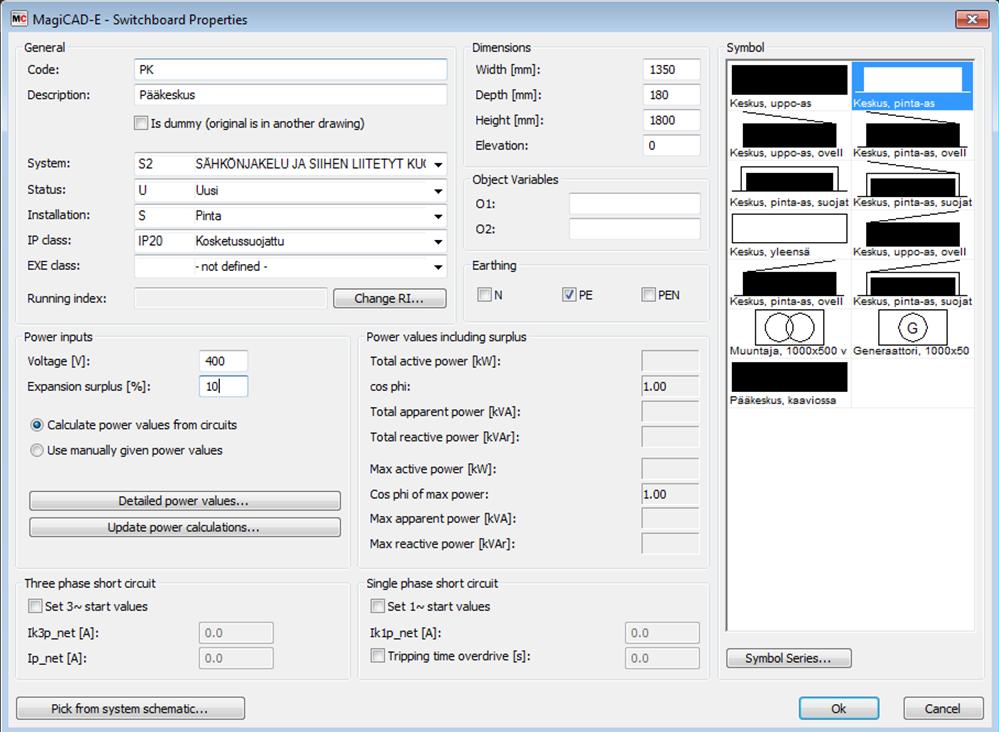
Task: Select 'Calculate power values from circuits'
Action: coord(37,425)
